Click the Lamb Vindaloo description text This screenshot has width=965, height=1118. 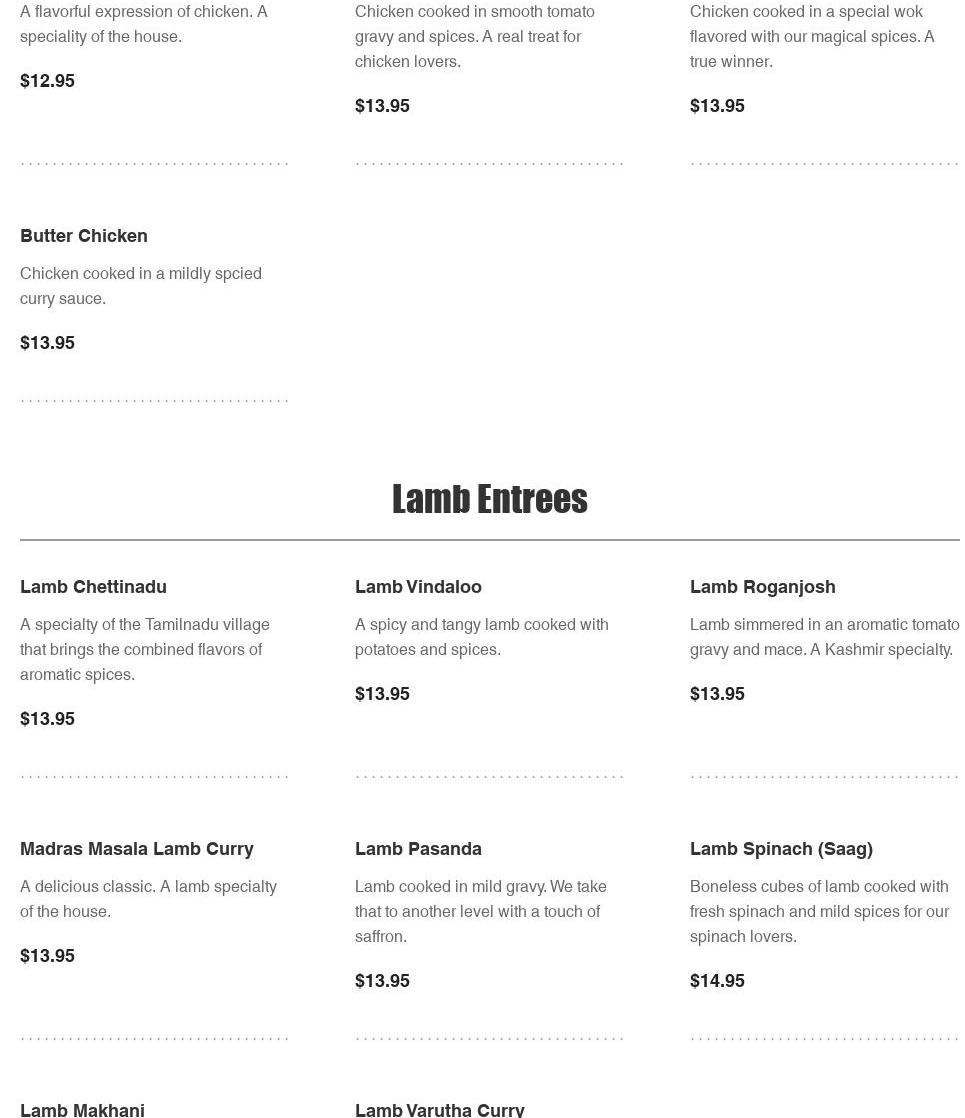481,637
